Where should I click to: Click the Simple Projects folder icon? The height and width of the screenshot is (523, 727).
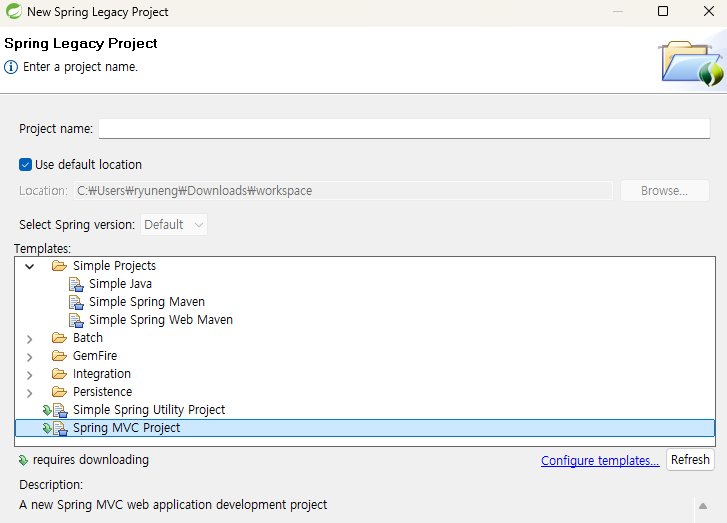pos(59,266)
